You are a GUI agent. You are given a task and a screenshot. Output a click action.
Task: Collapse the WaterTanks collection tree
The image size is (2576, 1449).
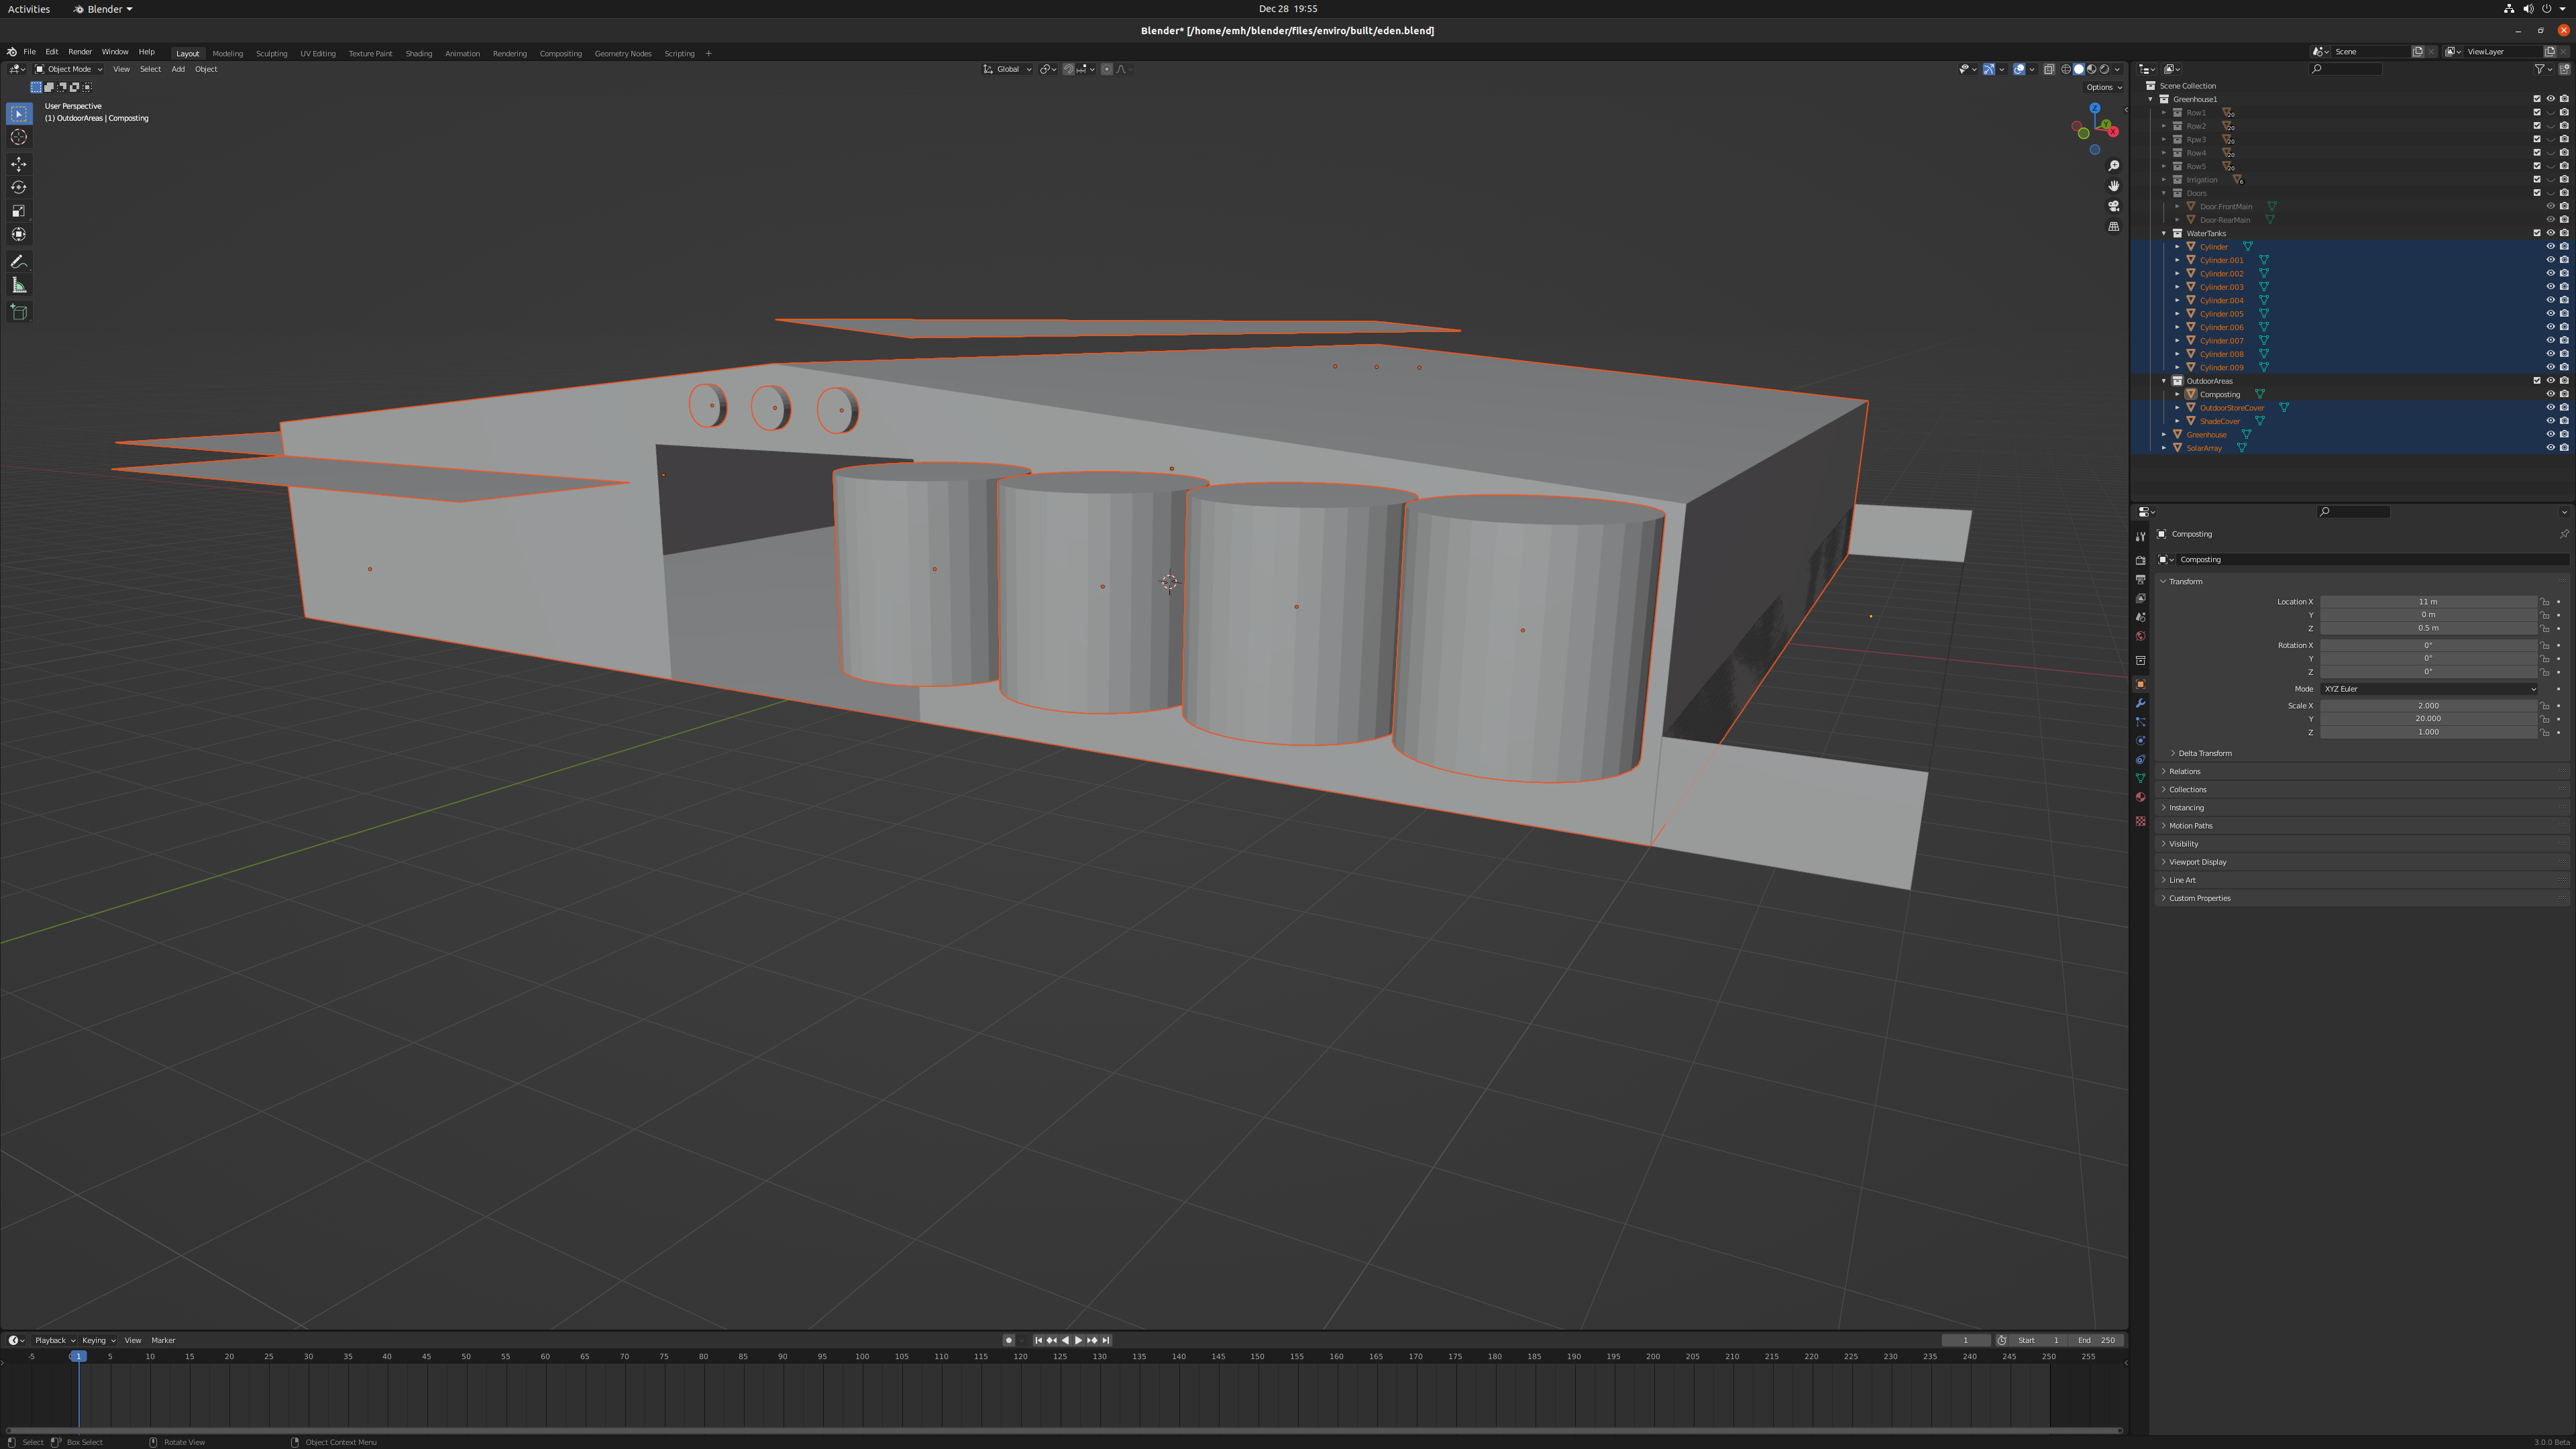point(2164,233)
